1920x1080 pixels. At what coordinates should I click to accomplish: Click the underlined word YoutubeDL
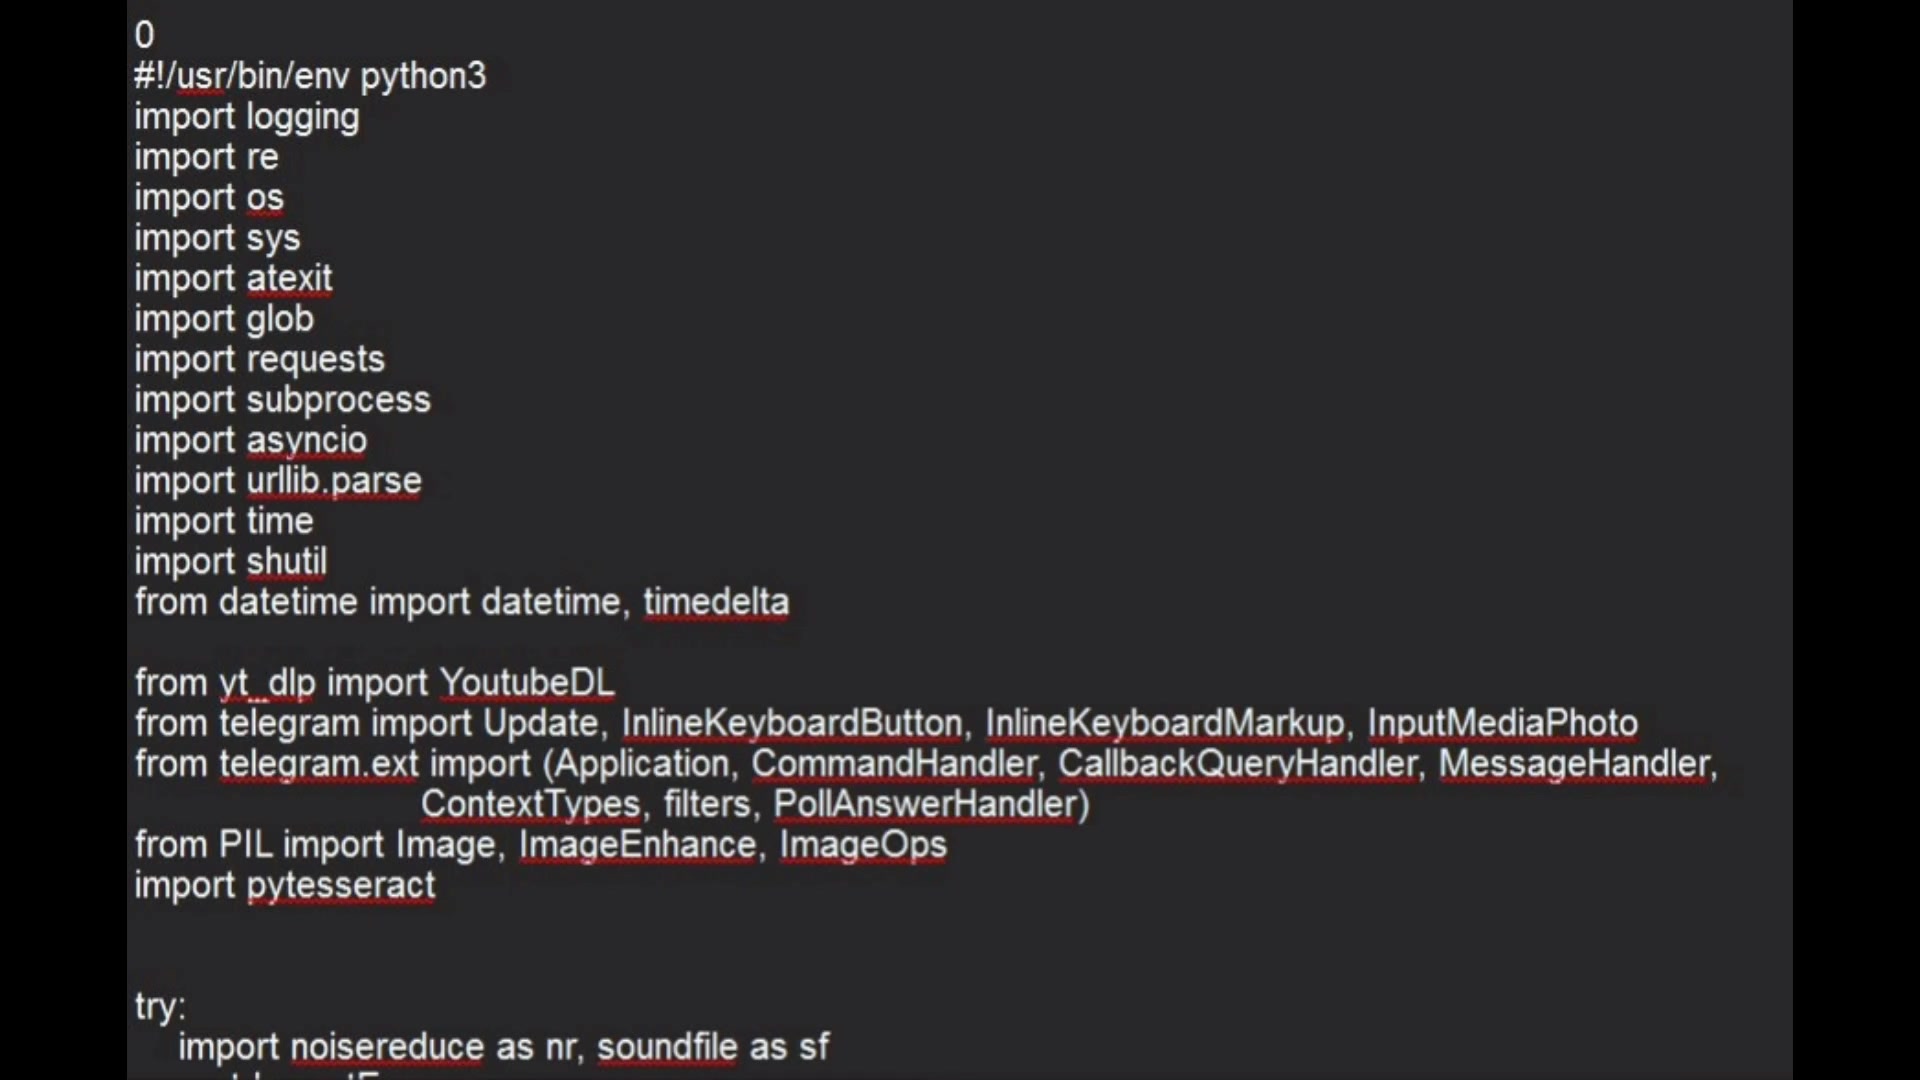[x=527, y=683]
